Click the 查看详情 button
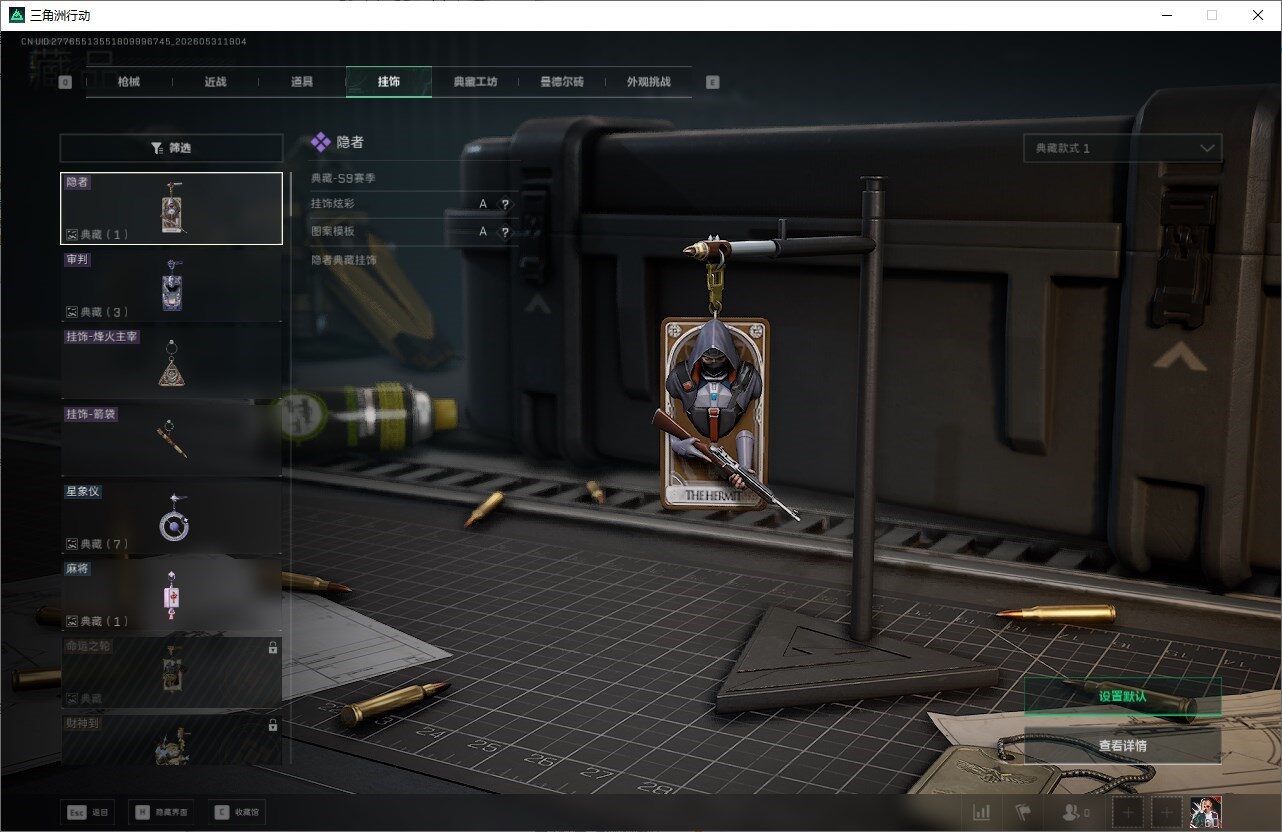The height and width of the screenshot is (832, 1282). [1122, 745]
